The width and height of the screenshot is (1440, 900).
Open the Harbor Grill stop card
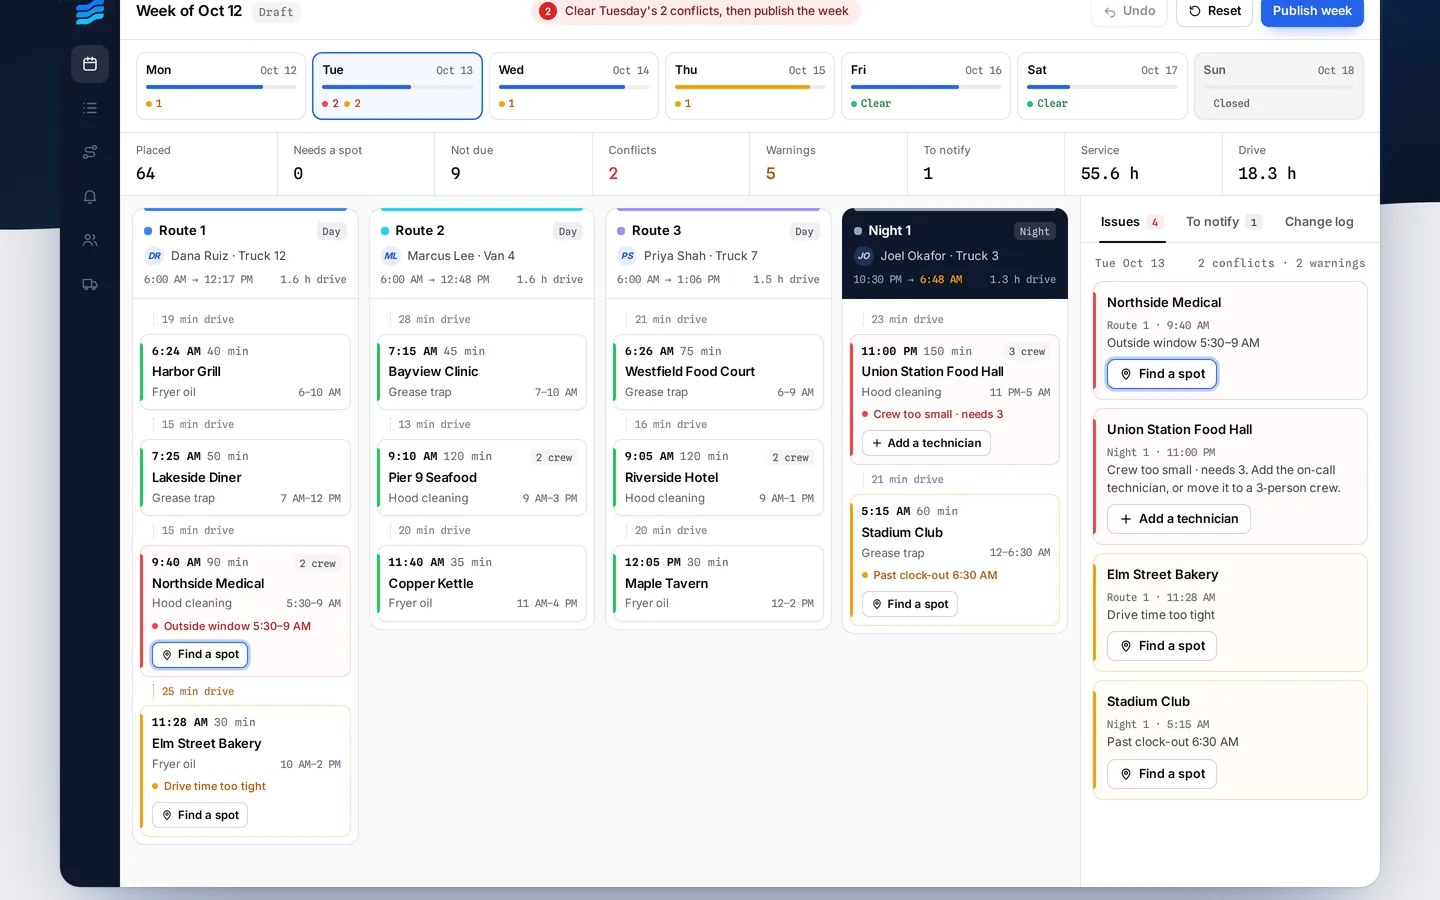point(246,372)
